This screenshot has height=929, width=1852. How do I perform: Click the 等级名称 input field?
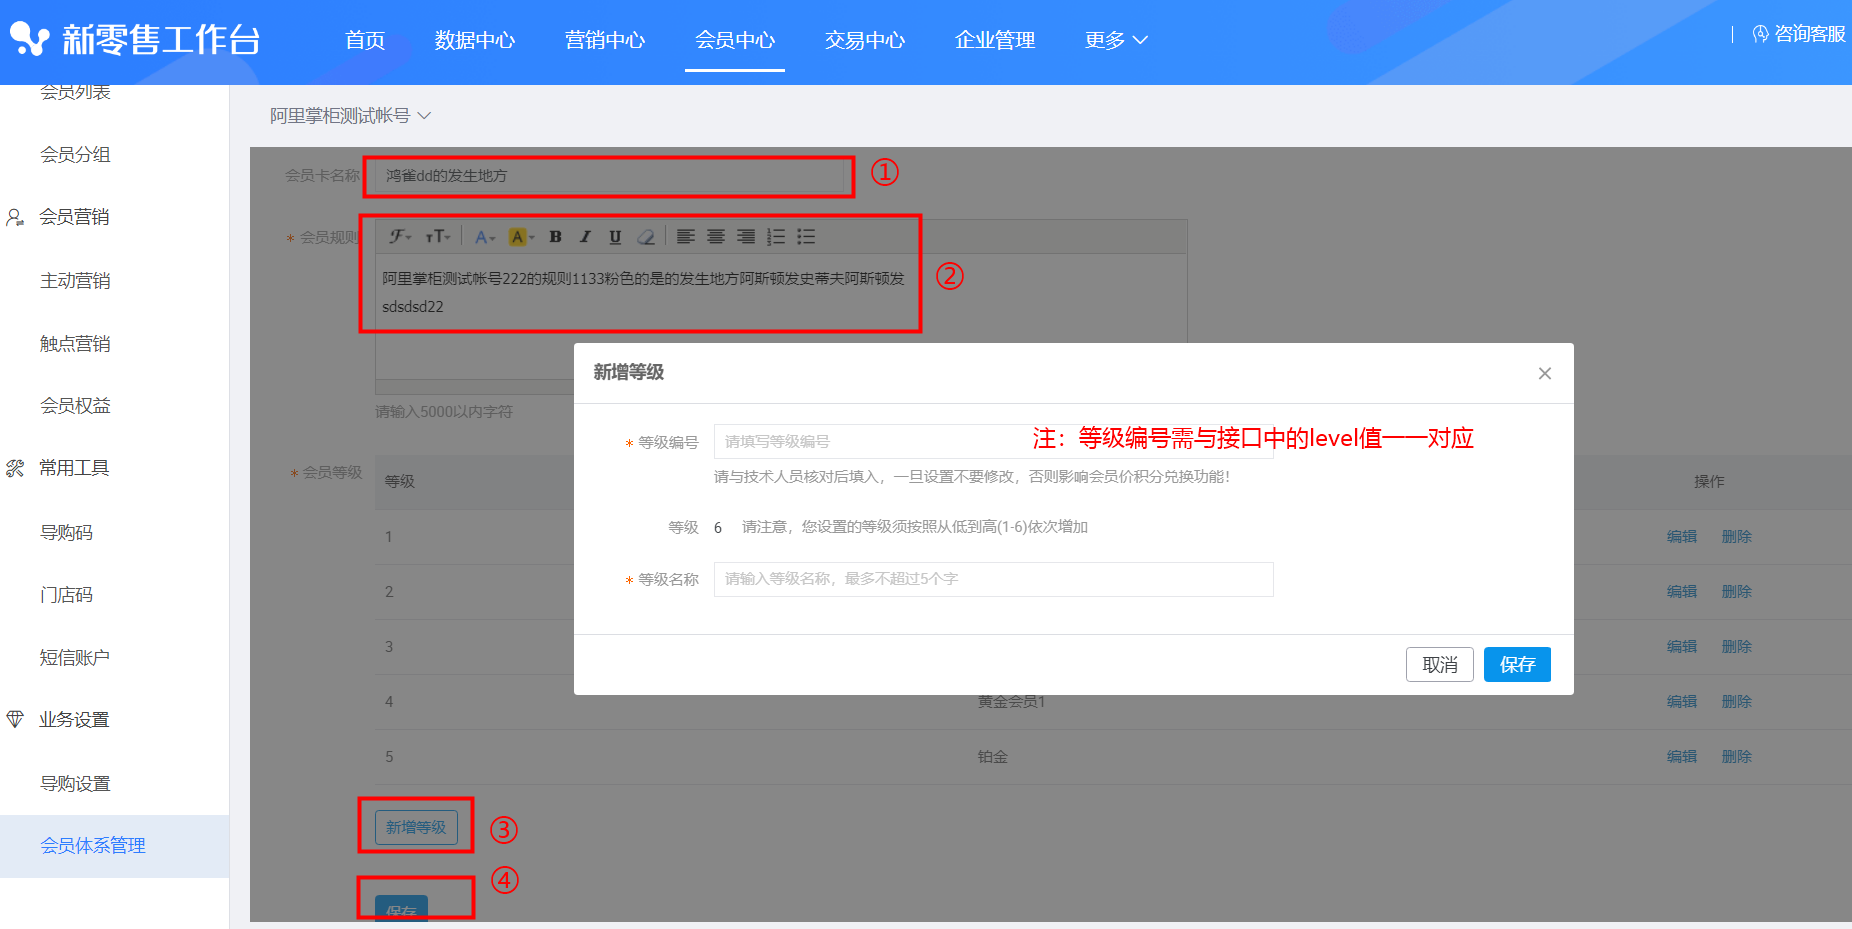point(993,579)
